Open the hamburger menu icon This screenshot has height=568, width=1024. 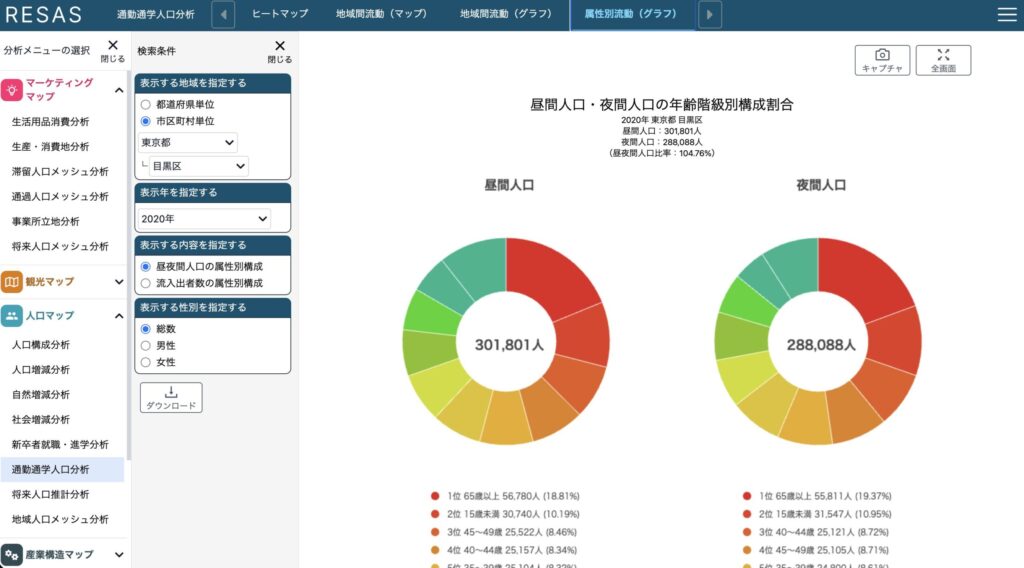tap(1007, 14)
